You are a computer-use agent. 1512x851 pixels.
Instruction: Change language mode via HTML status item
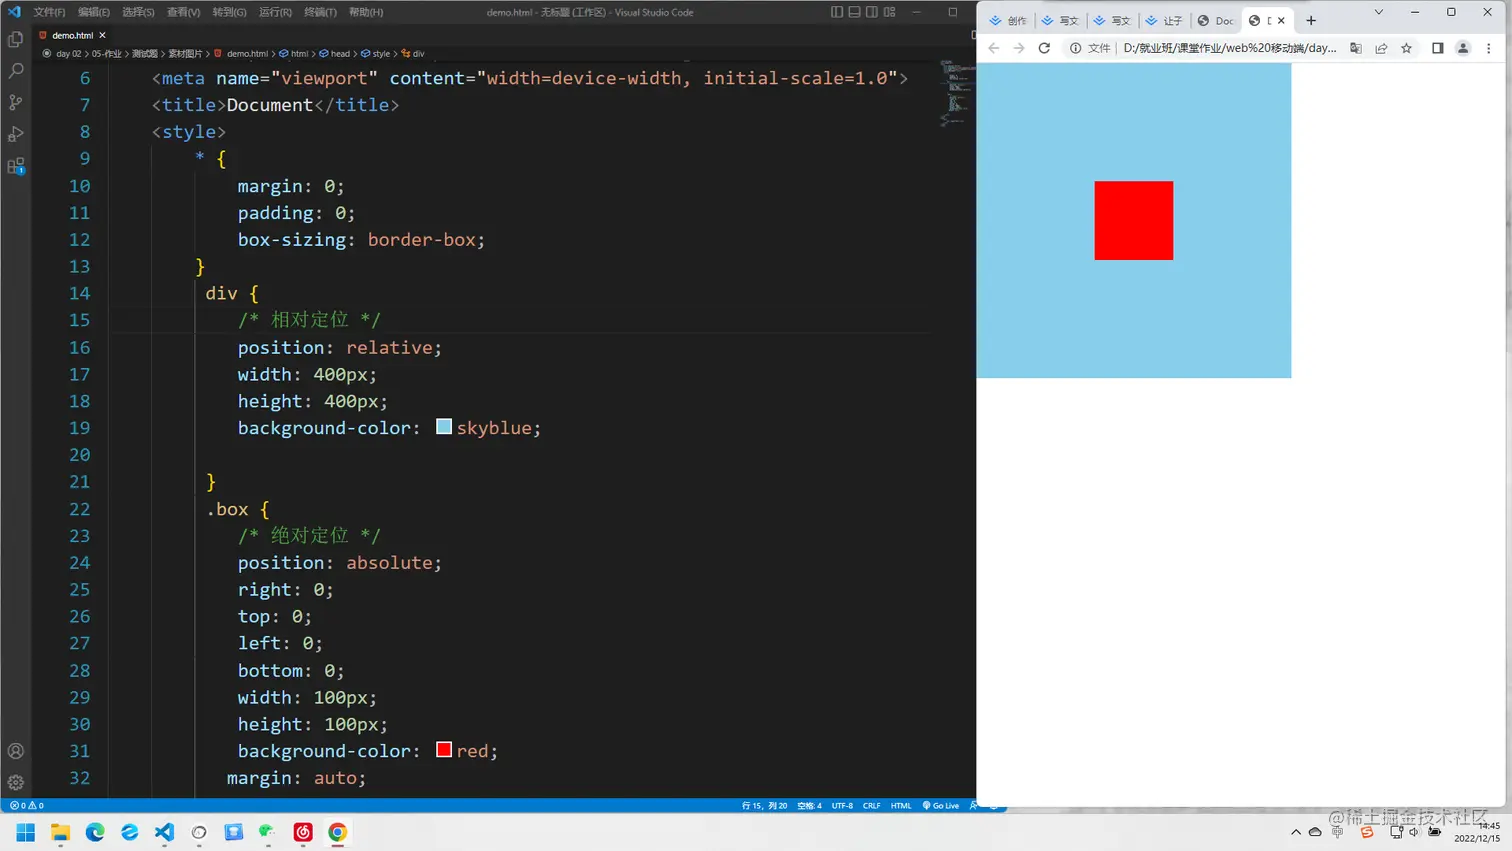[901, 805]
